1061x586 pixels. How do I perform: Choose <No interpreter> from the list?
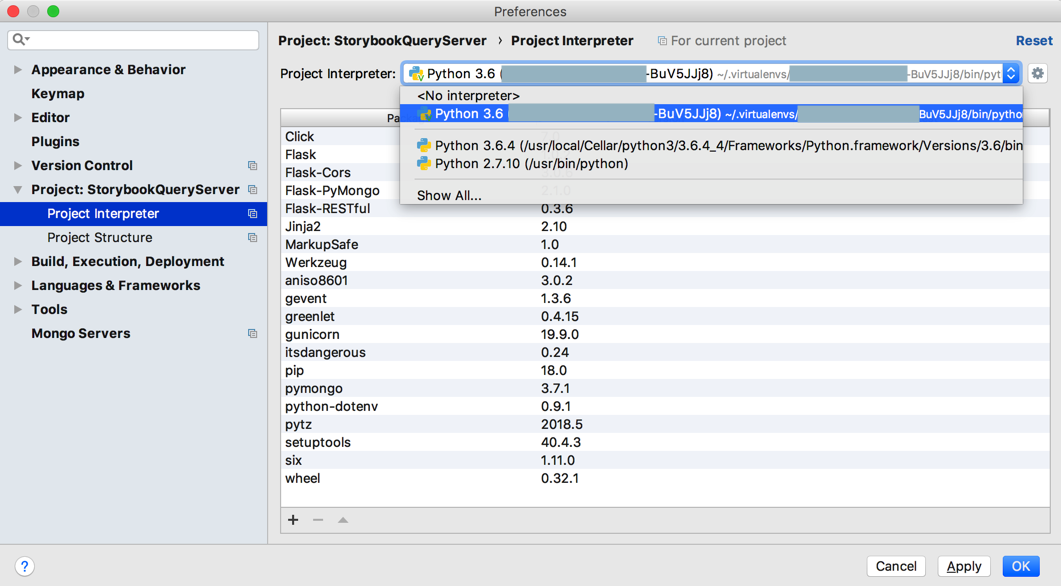coord(468,96)
